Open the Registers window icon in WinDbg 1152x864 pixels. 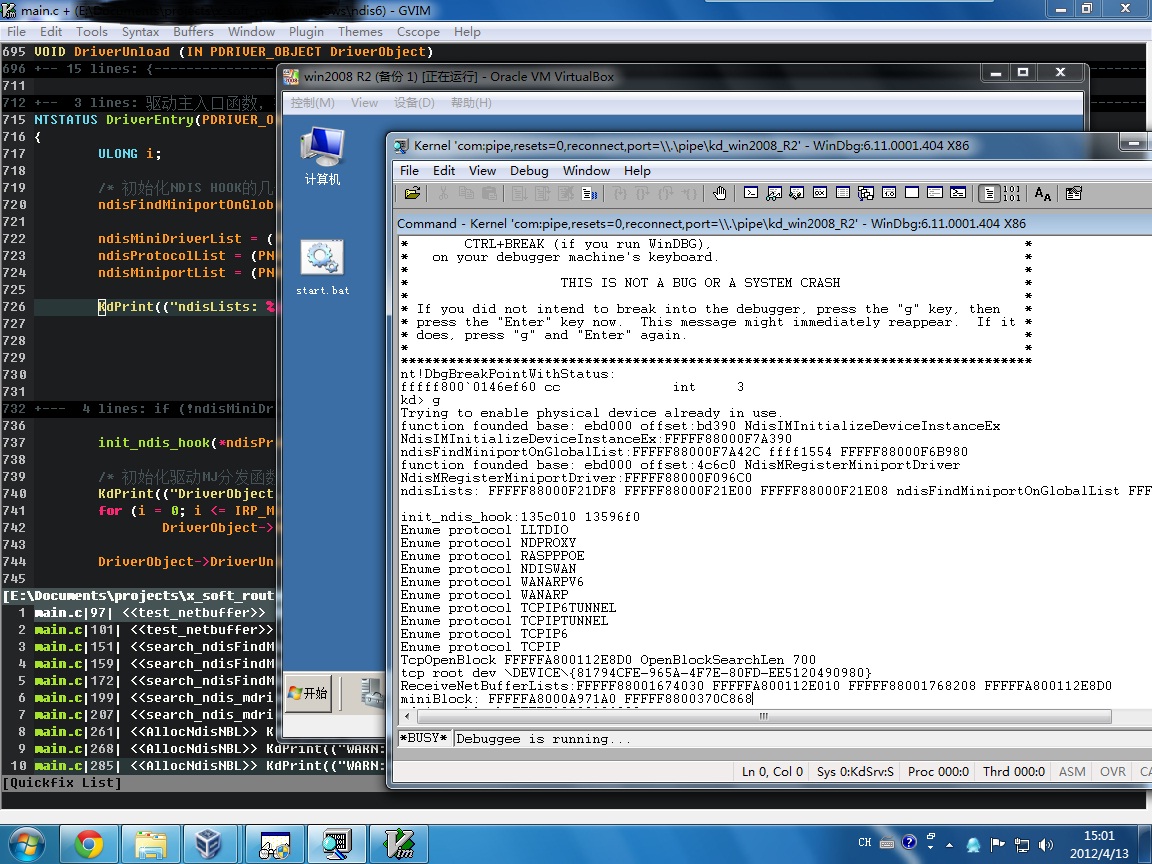pyautogui.click(x=820, y=193)
